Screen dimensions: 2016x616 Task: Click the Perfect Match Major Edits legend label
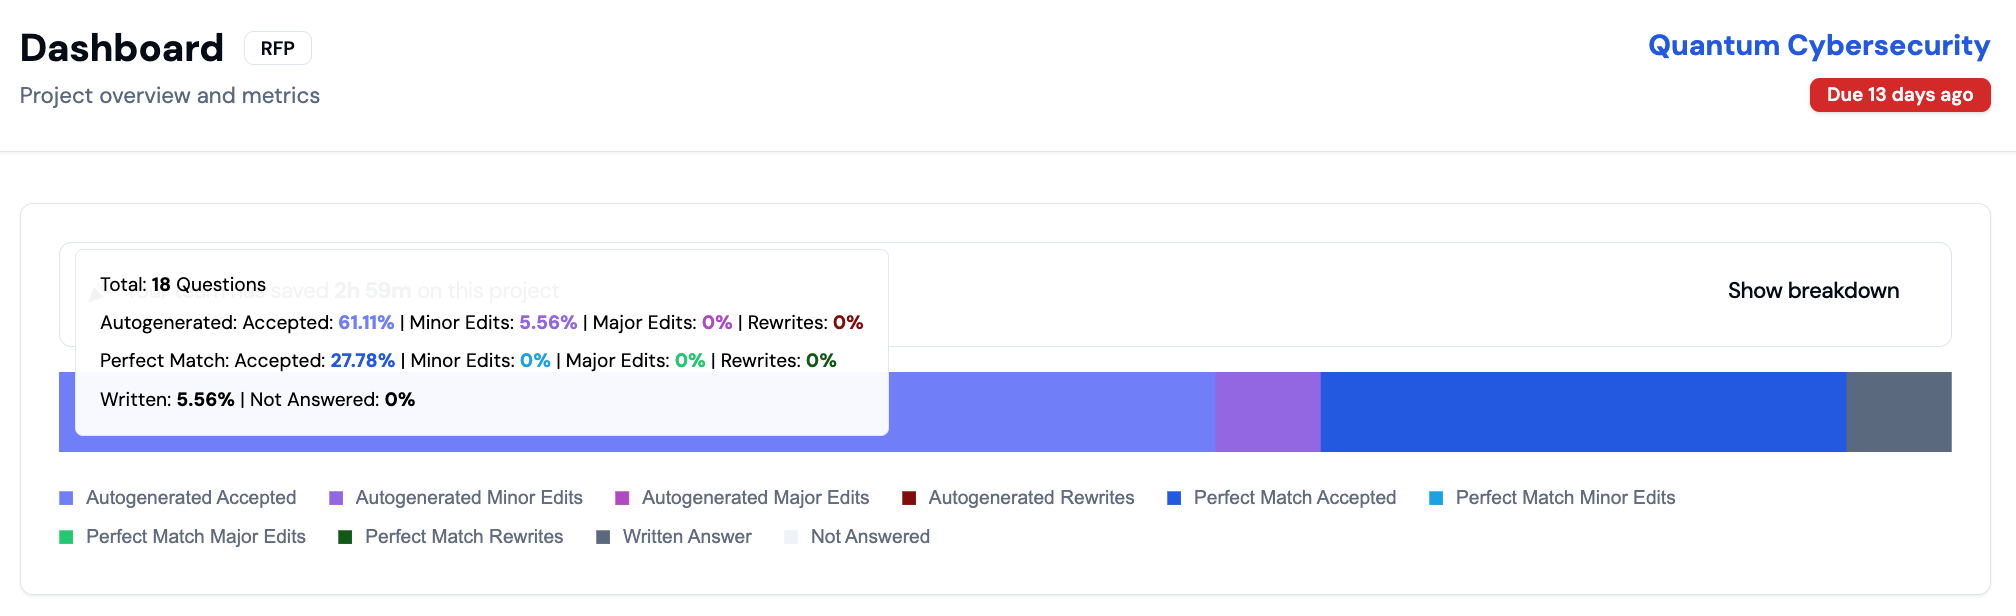[x=196, y=537]
